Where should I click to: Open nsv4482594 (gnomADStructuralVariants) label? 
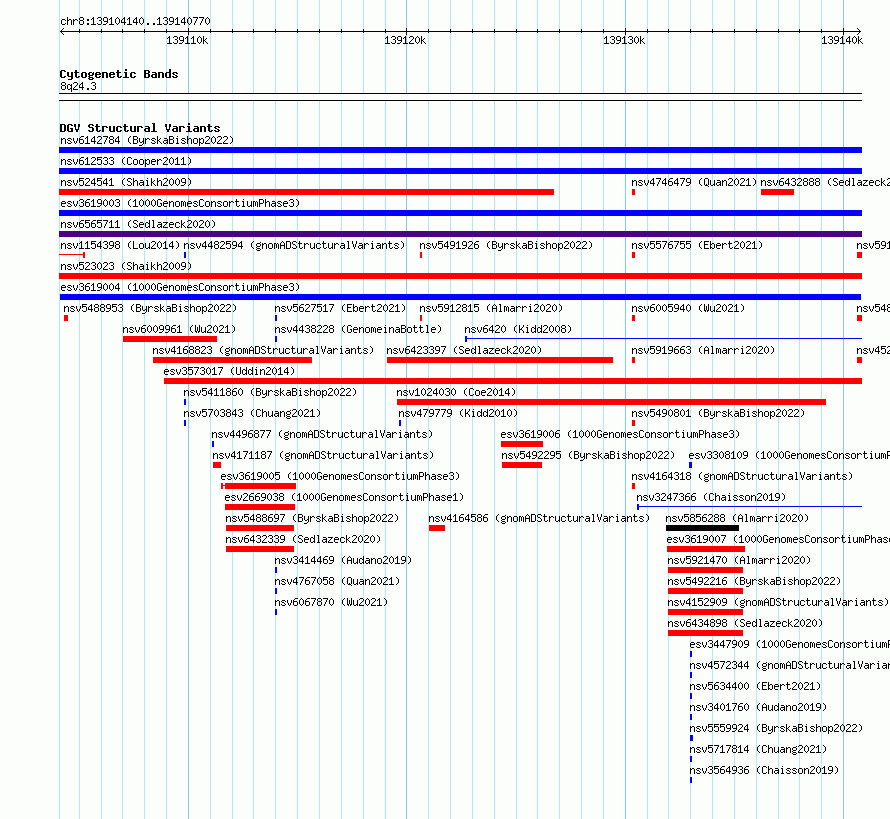click(294, 245)
